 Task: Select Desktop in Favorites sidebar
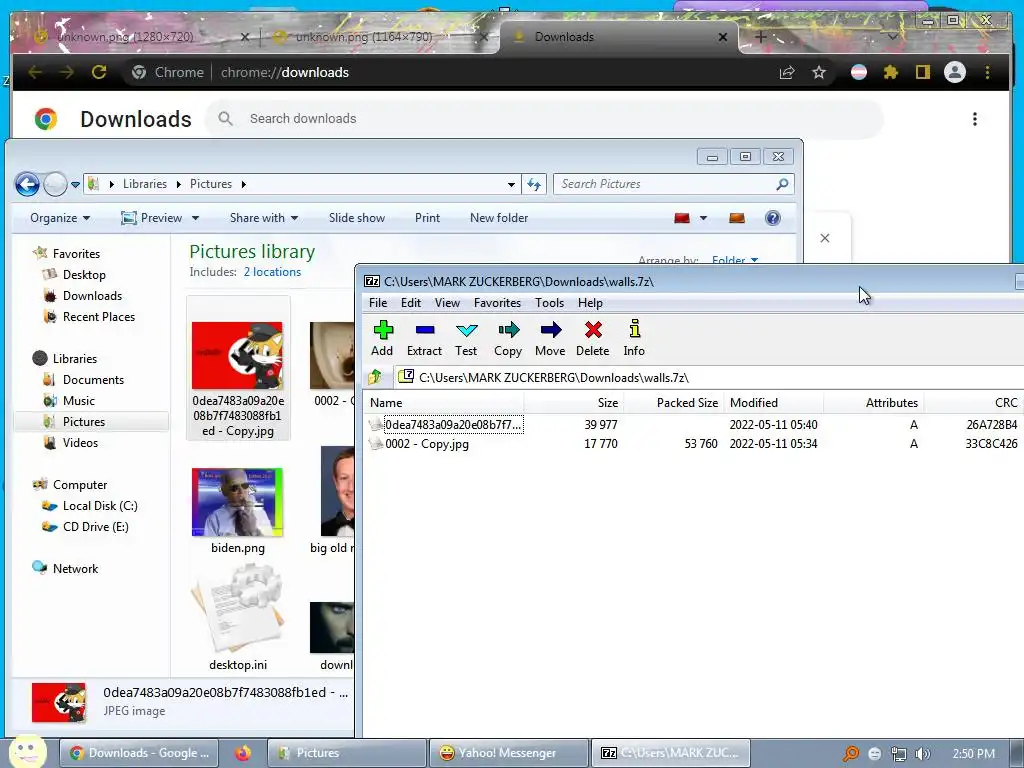click(x=84, y=275)
